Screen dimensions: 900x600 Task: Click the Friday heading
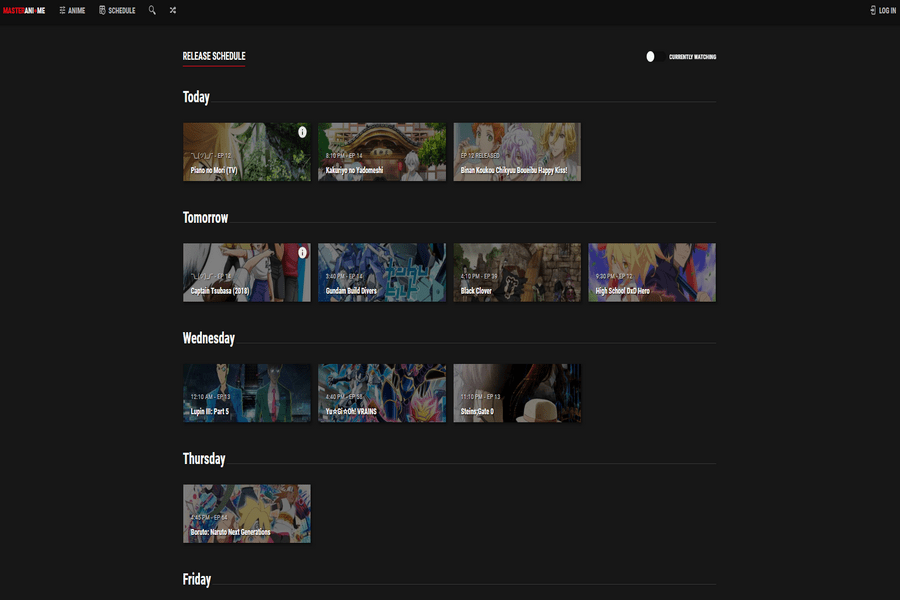(x=197, y=579)
